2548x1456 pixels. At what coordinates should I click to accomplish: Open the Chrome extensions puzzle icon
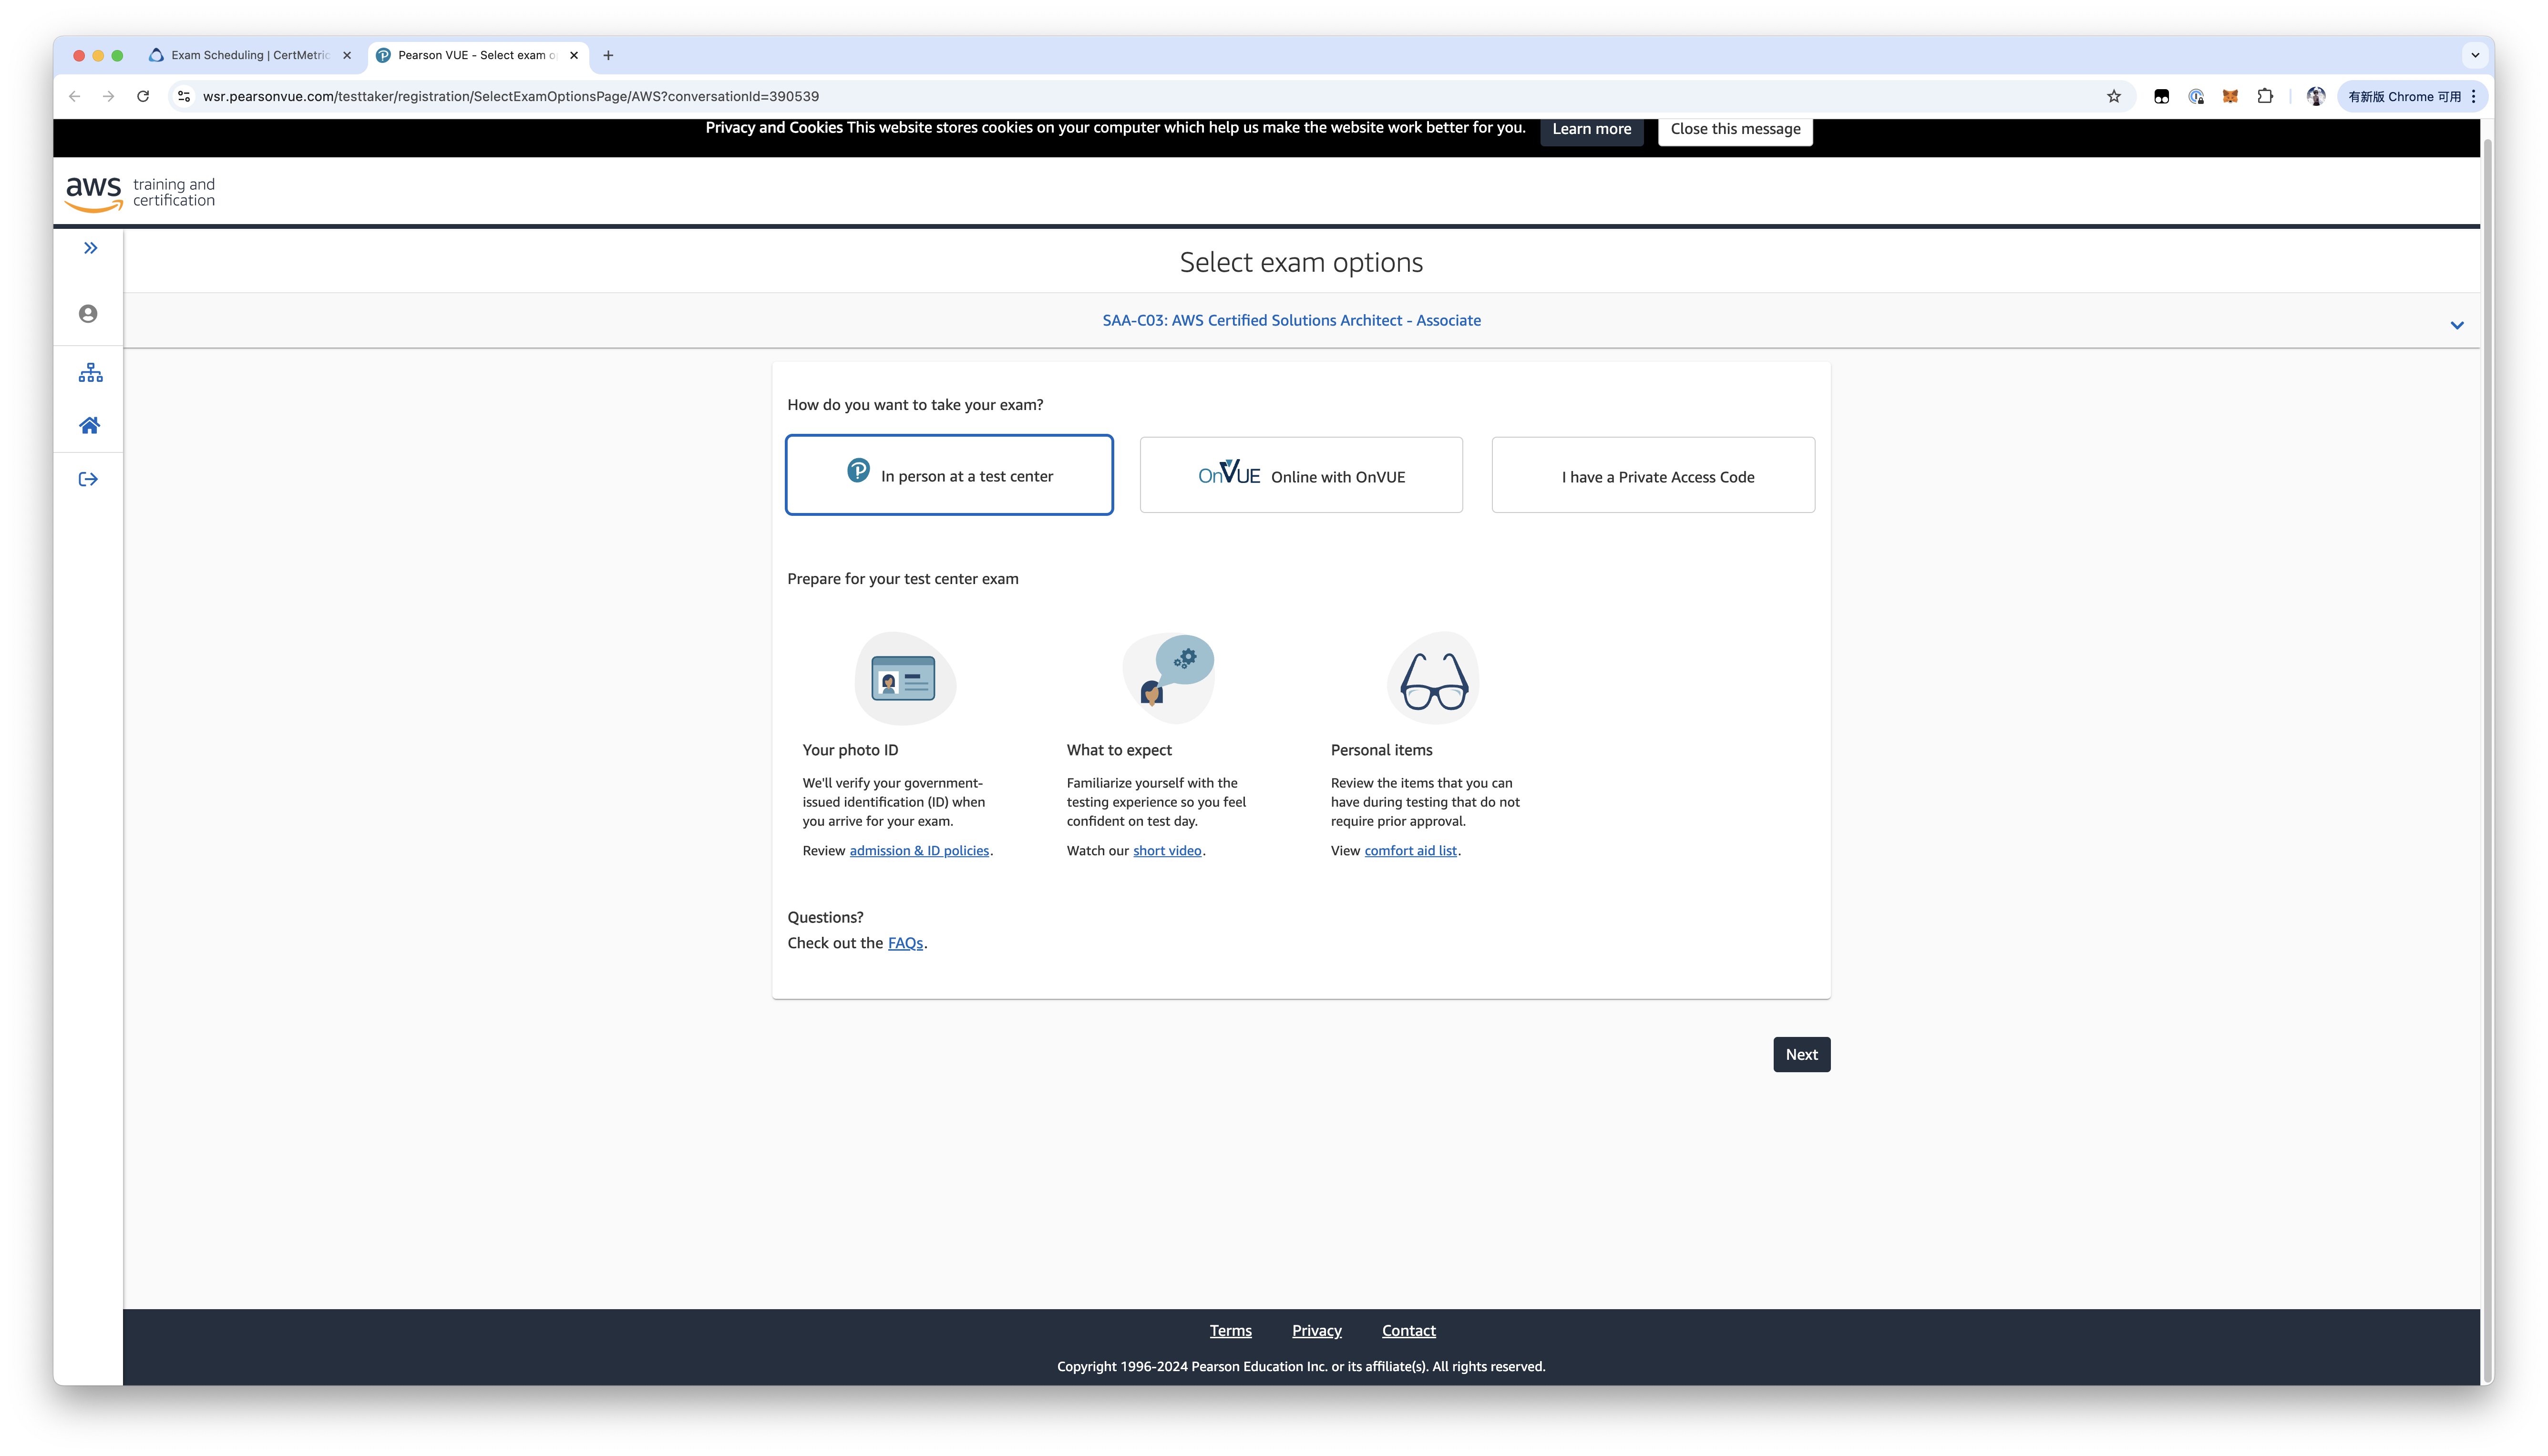point(2265,96)
